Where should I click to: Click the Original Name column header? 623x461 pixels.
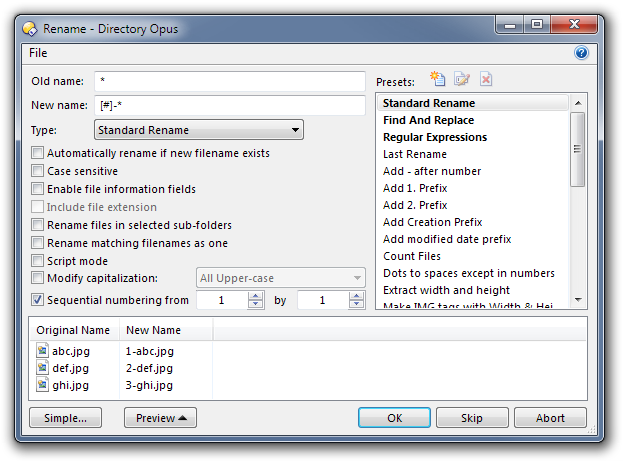click(x=75, y=330)
